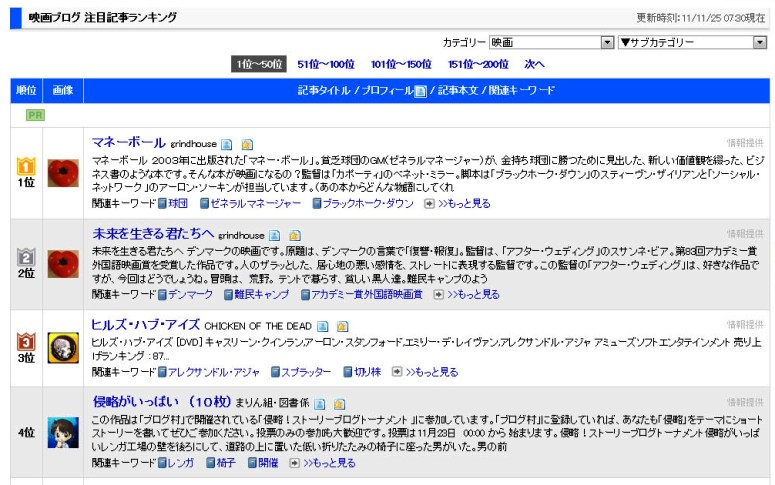Click yellow icon next to まりん組・図書係
The width and height of the screenshot is (775, 485).
(339, 404)
